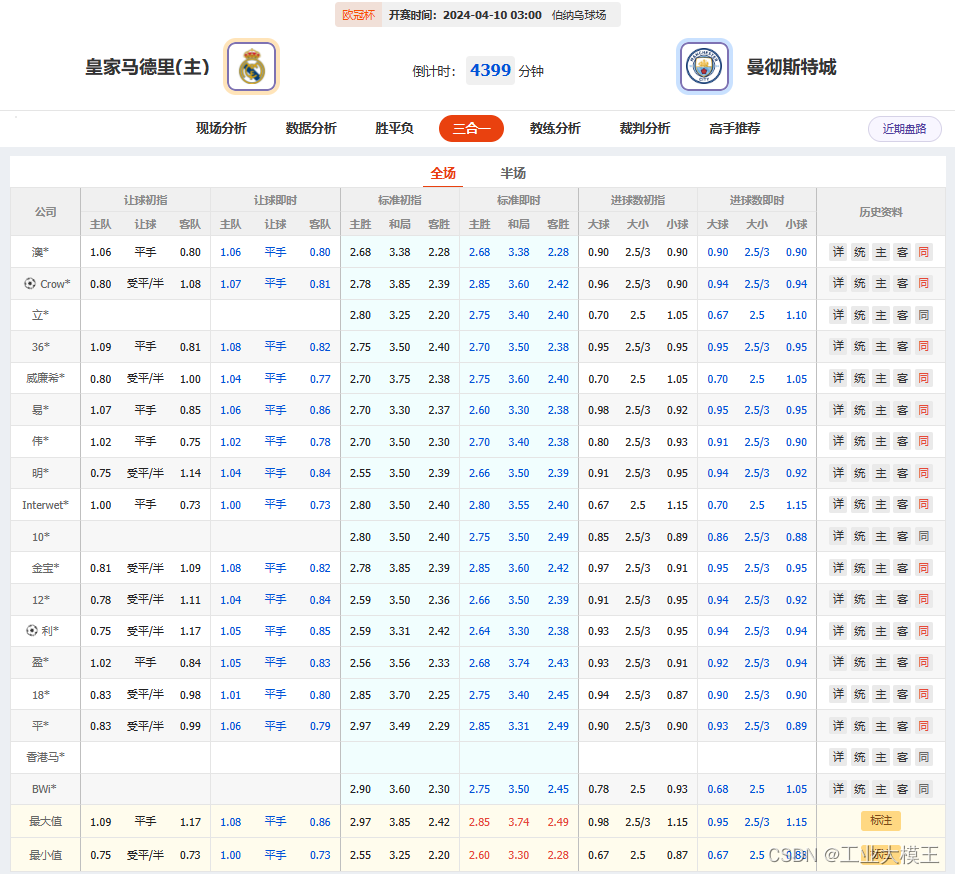Click BWi* live over odds 0.68
Viewport: 955px width, 874px height.
[717, 789]
